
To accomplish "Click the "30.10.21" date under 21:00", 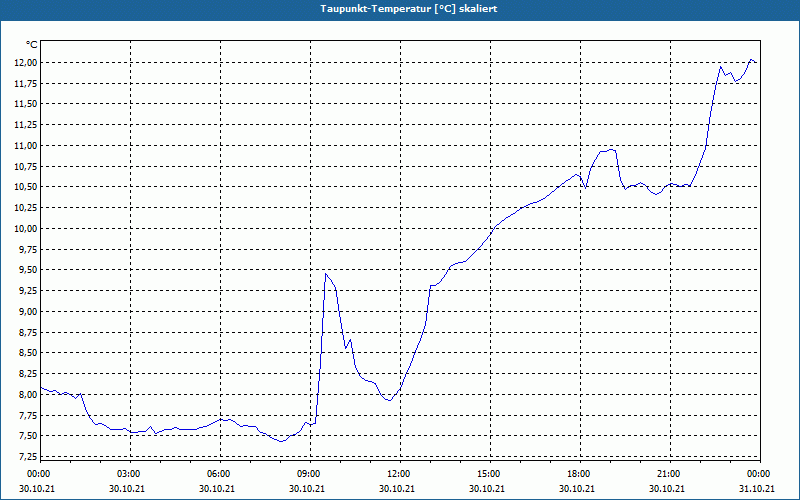I will pyautogui.click(x=667, y=489).
